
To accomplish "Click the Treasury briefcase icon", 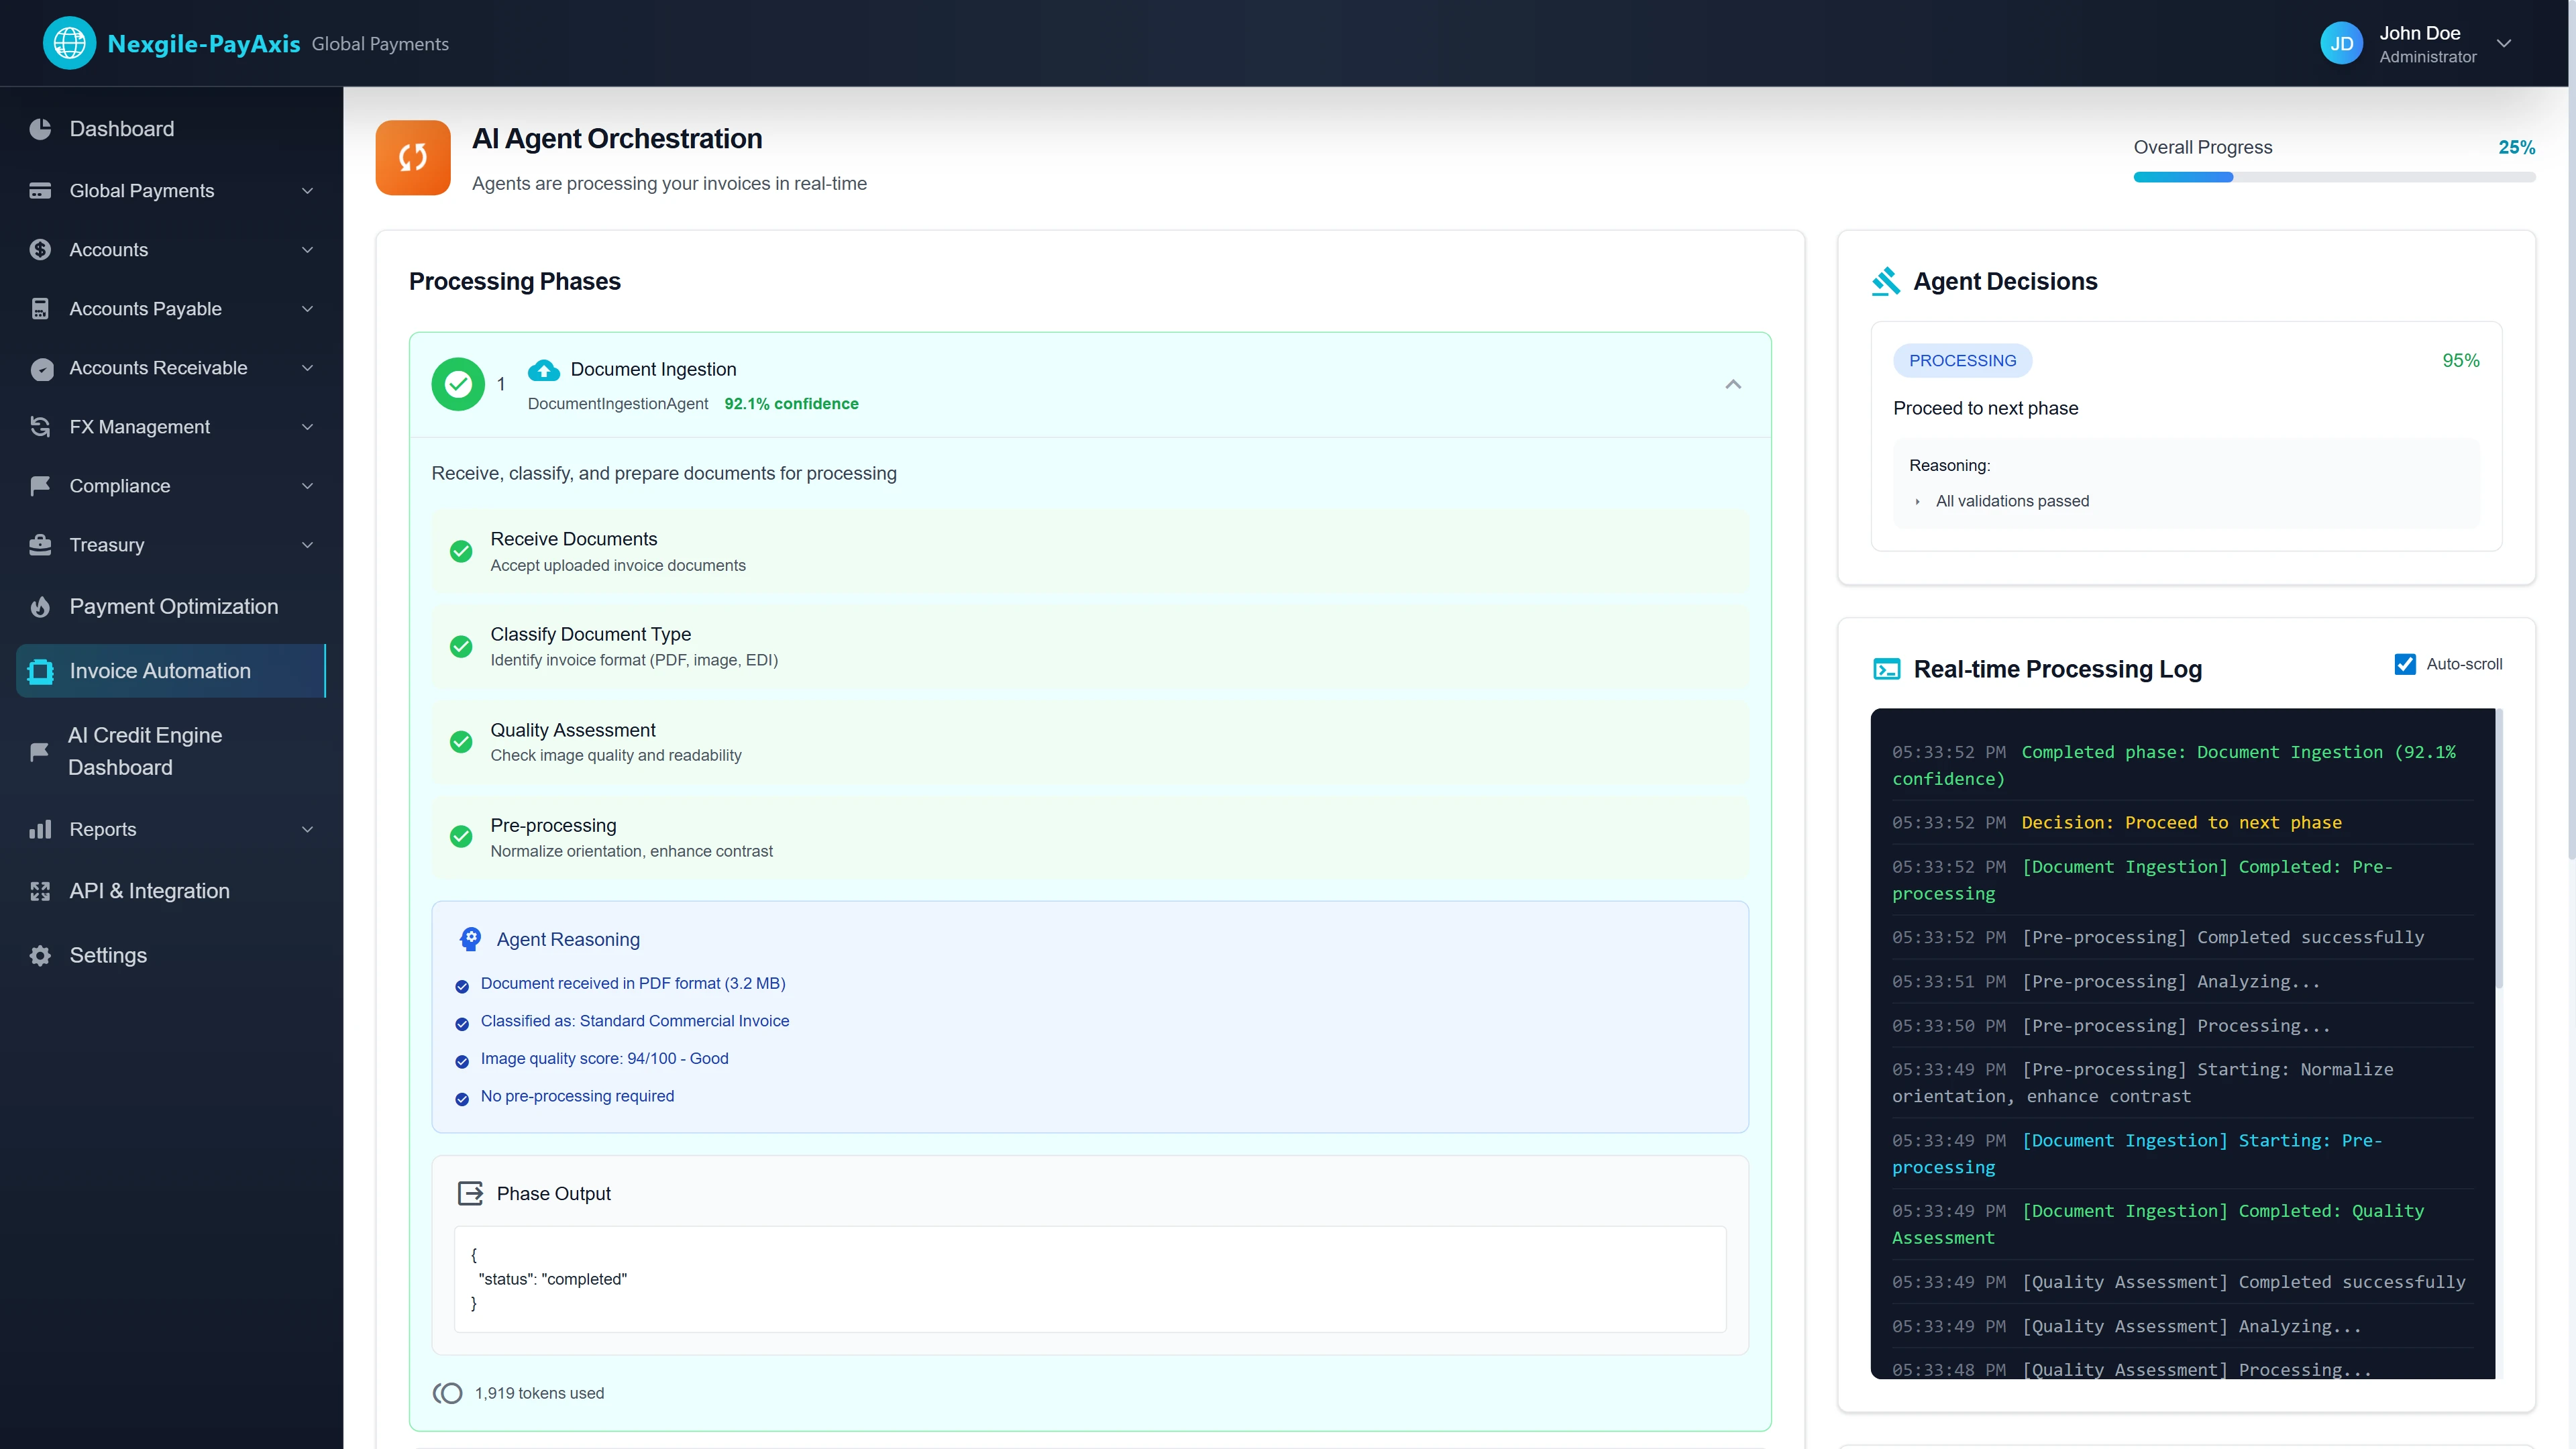I will click(40, 545).
